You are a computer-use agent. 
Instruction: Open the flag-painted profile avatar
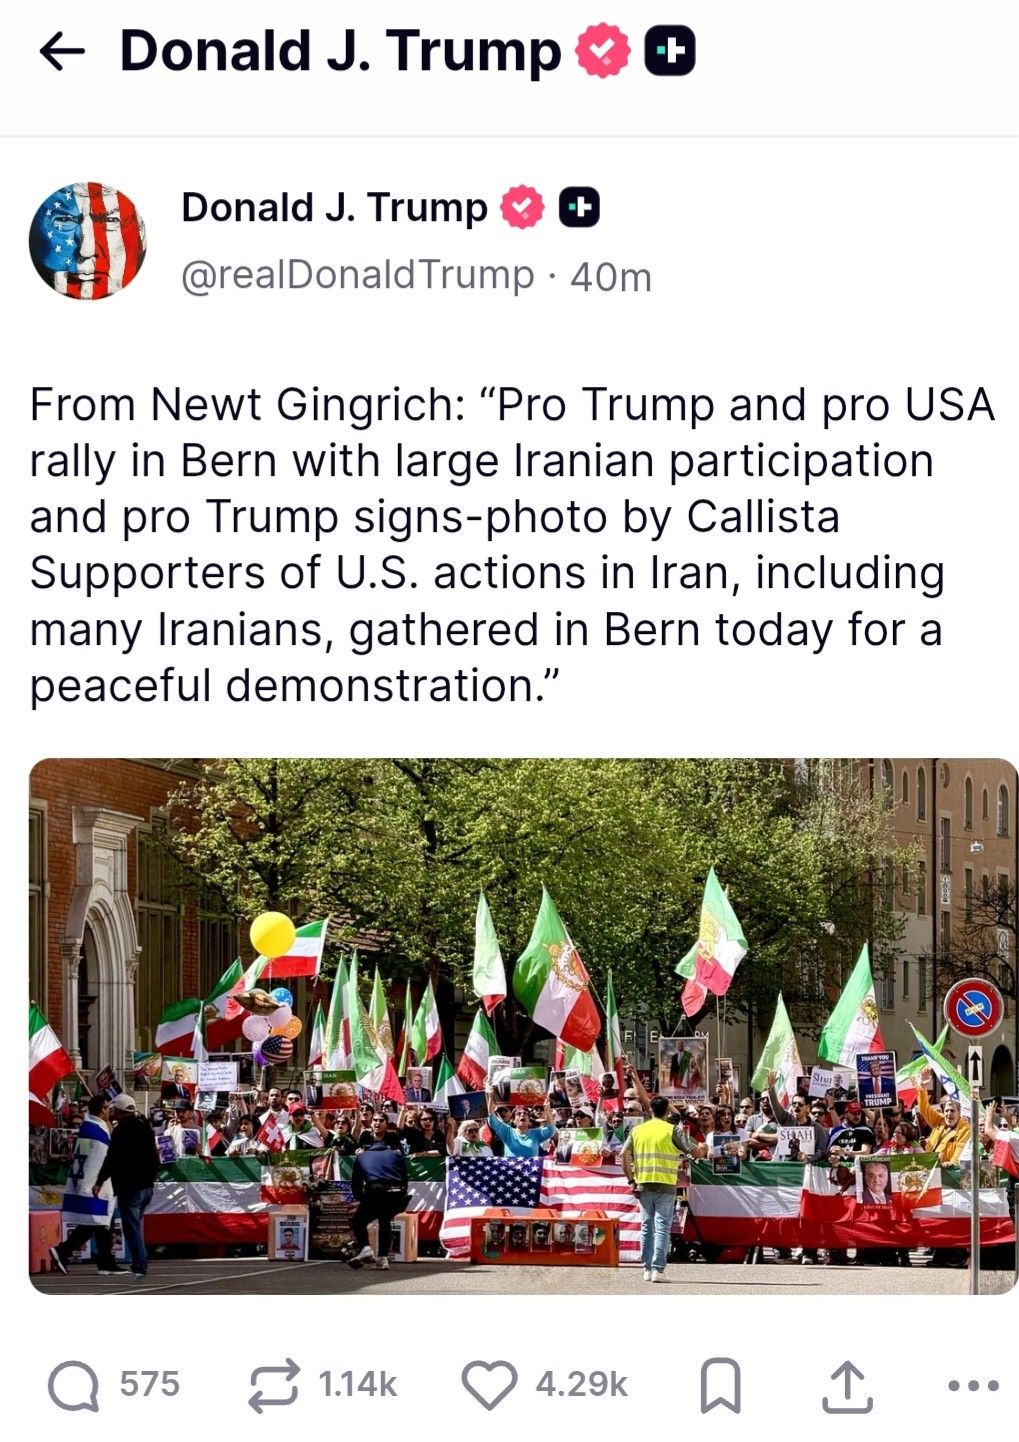coord(88,241)
